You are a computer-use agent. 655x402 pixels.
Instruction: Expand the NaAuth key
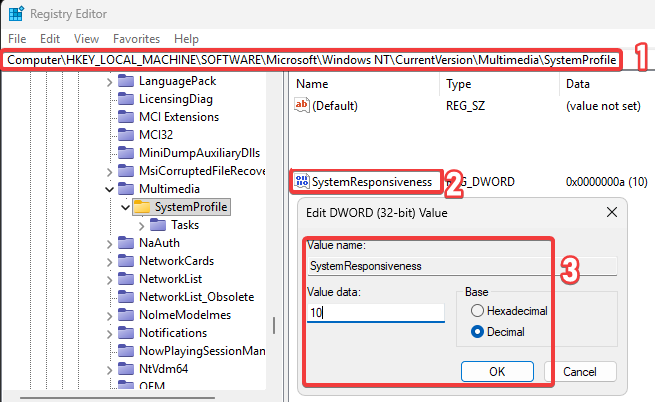coord(109,244)
